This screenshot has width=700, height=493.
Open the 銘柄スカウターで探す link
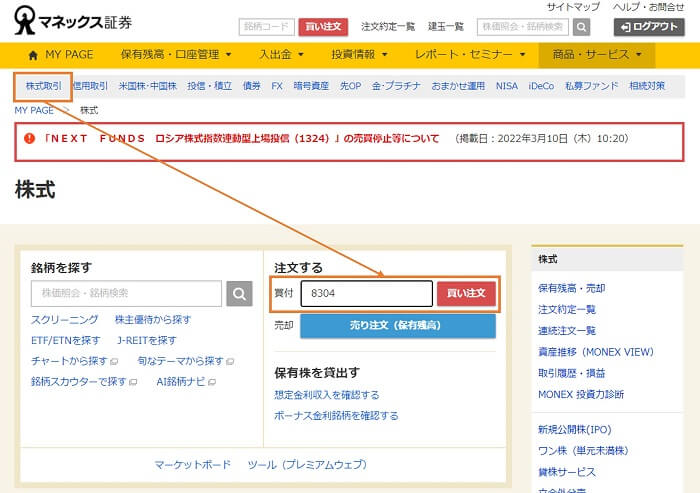(79, 382)
